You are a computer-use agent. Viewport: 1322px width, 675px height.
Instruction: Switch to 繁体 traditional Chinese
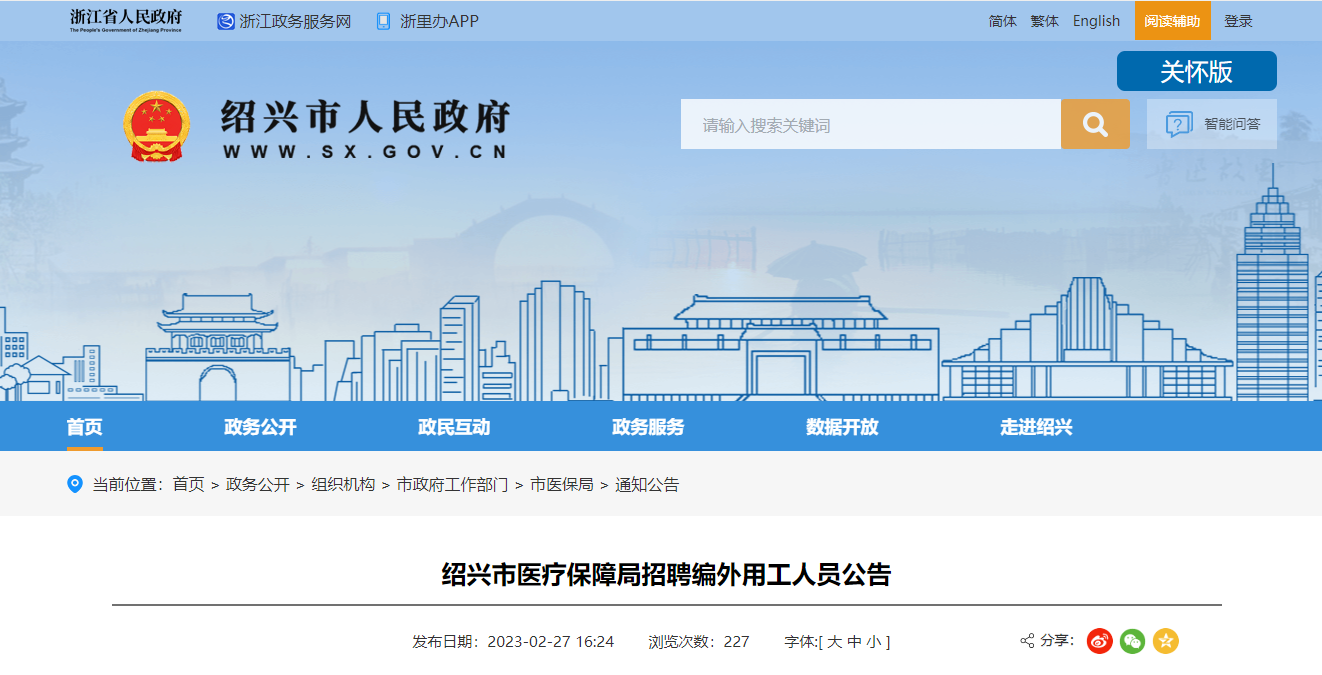tap(1044, 21)
